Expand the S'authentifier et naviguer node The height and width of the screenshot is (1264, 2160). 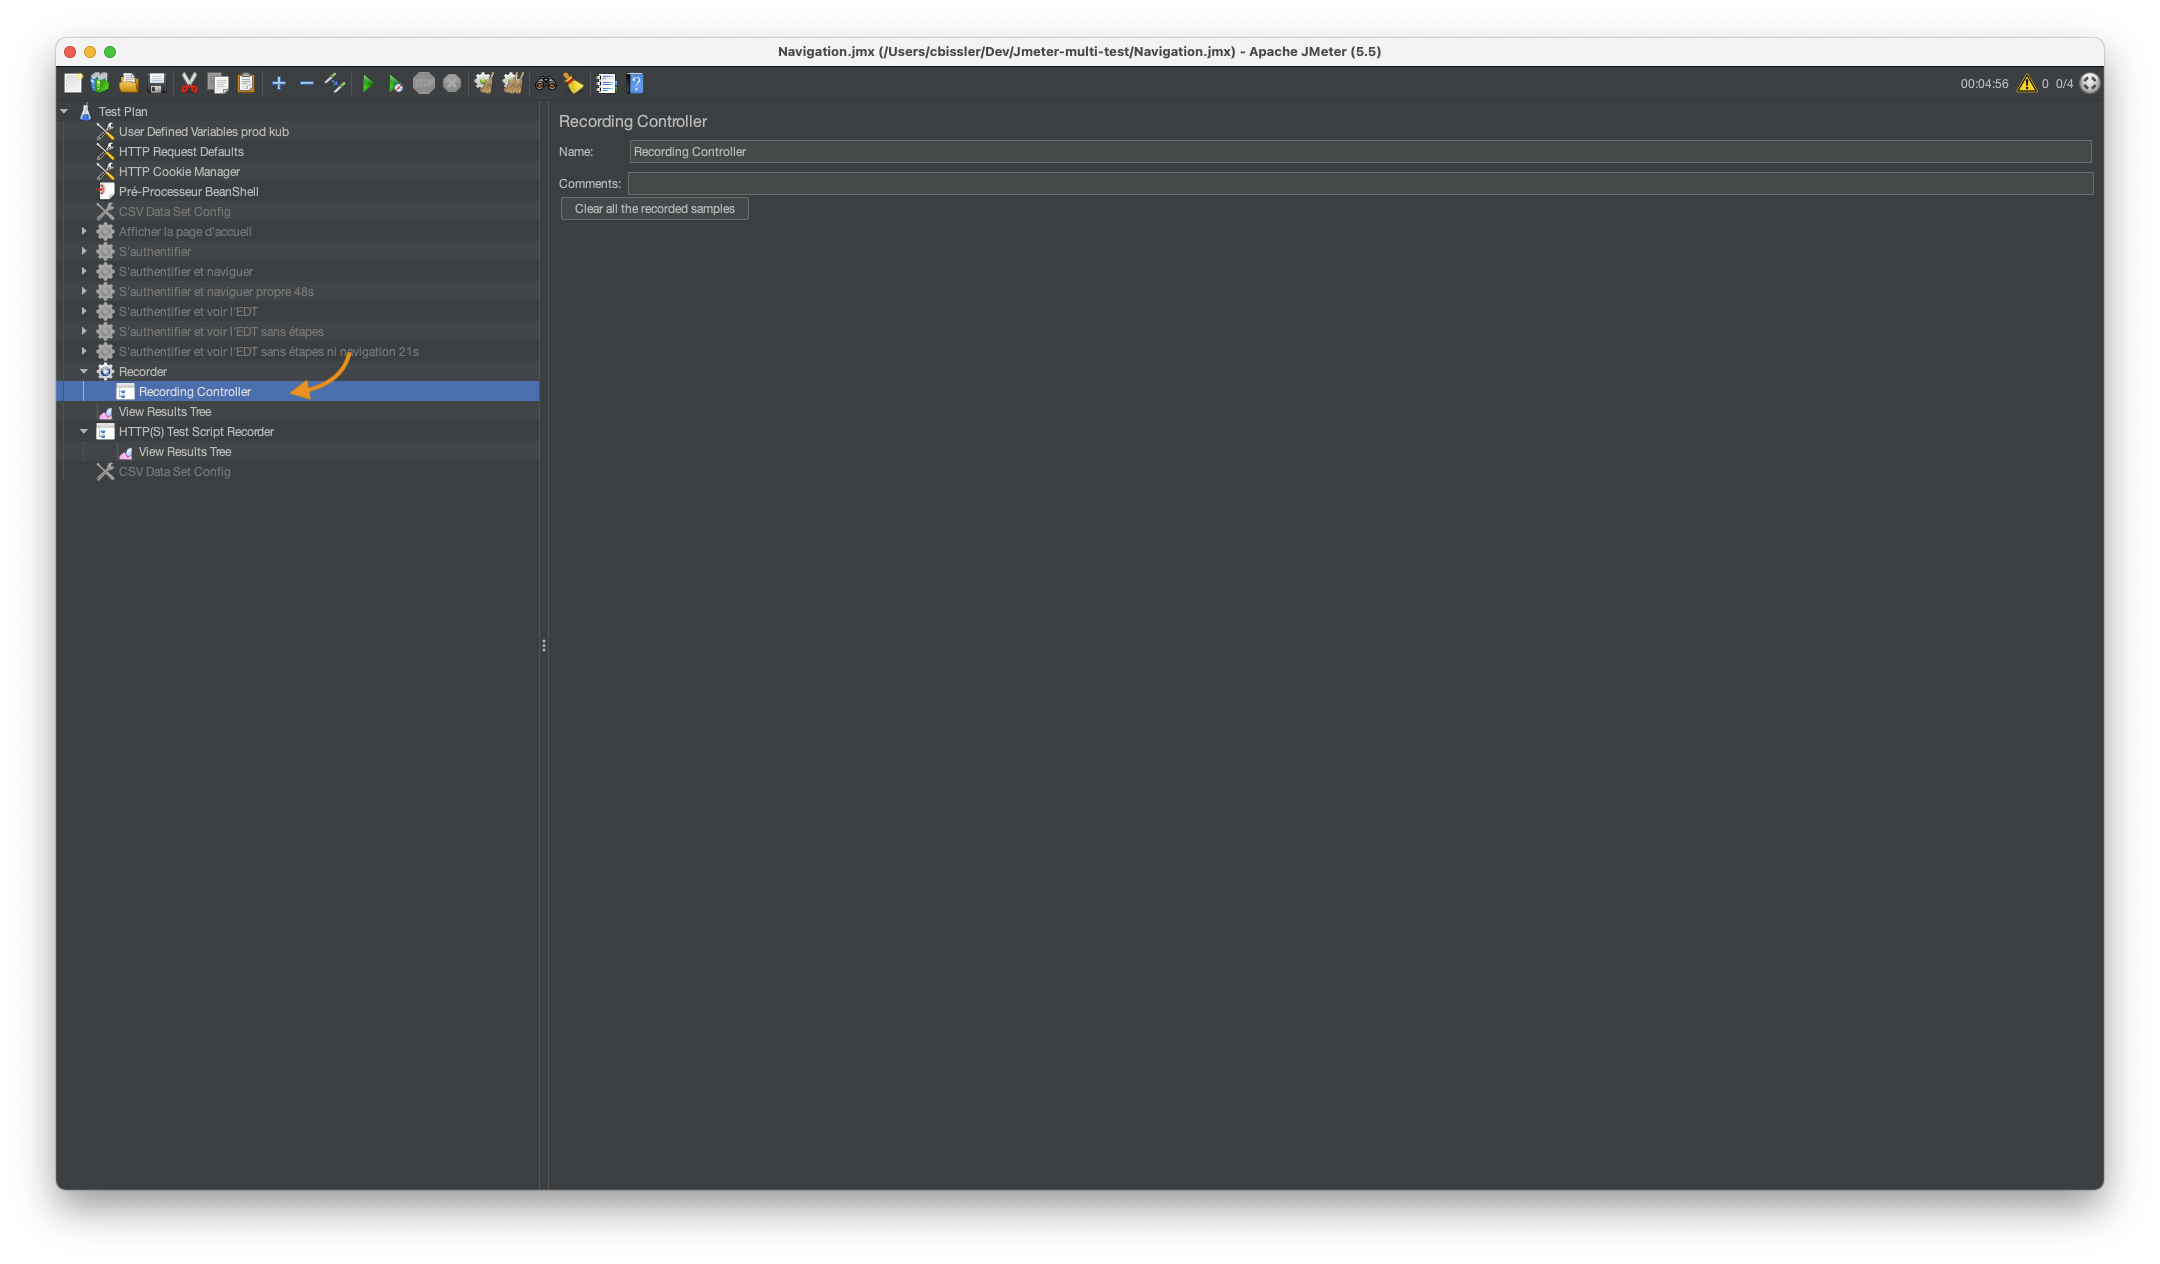coord(84,271)
